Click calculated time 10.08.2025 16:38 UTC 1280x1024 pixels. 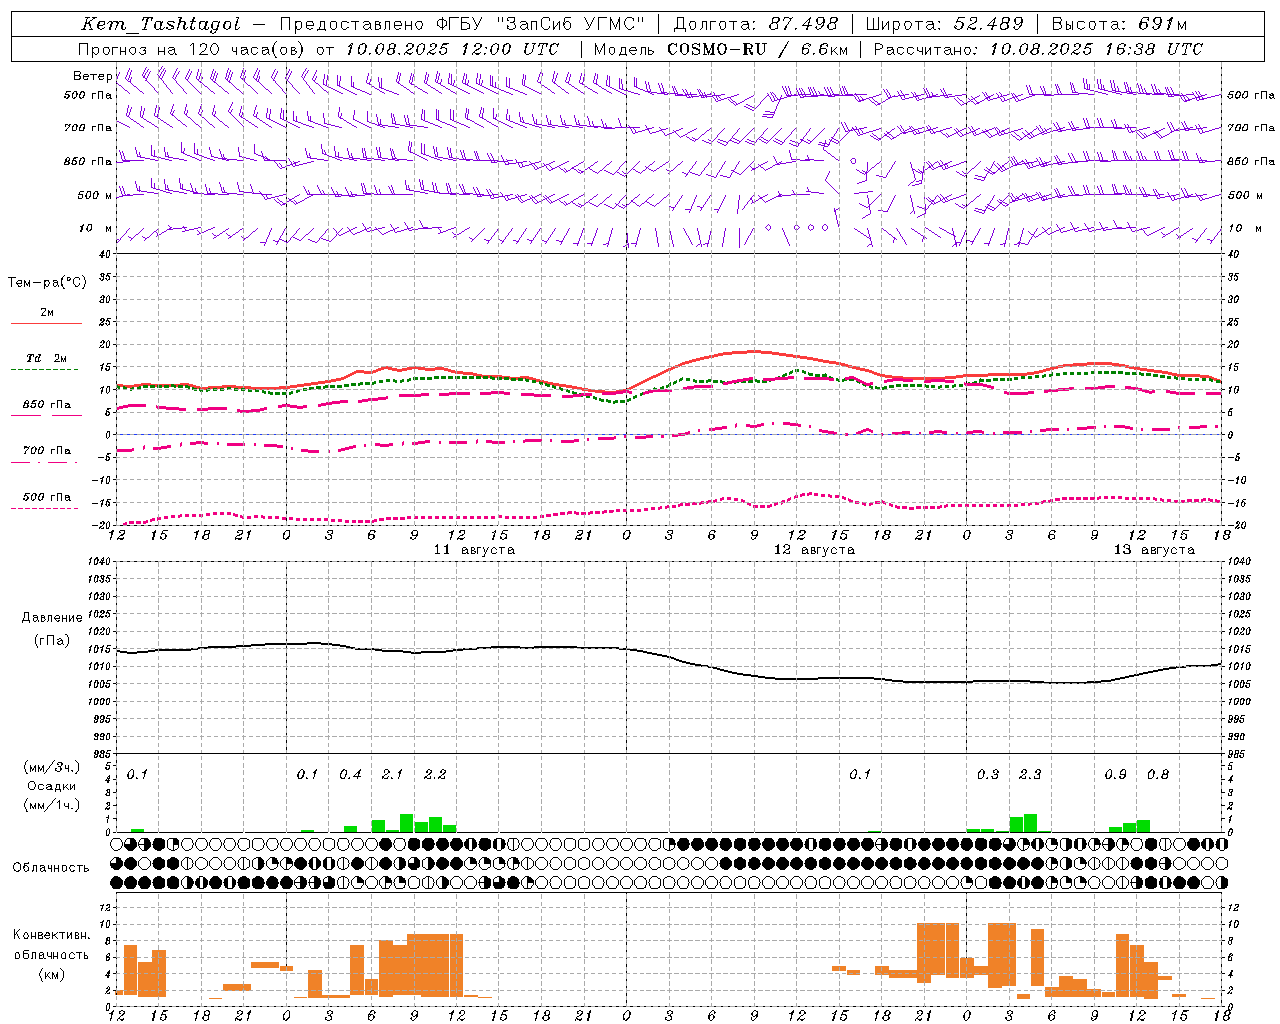(x=1096, y=49)
